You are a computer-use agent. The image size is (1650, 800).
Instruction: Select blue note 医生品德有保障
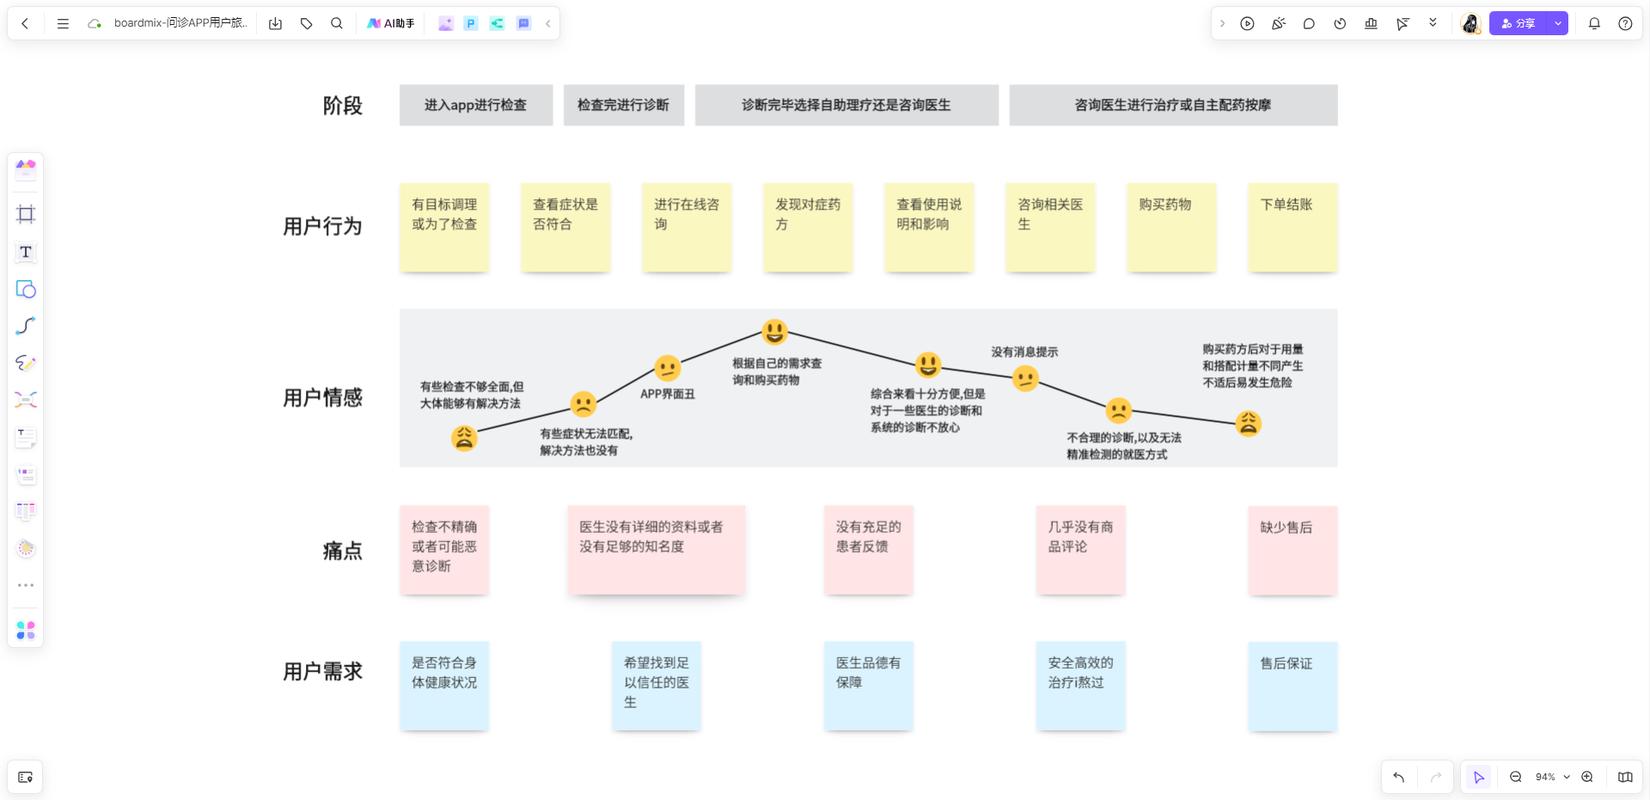tap(868, 686)
